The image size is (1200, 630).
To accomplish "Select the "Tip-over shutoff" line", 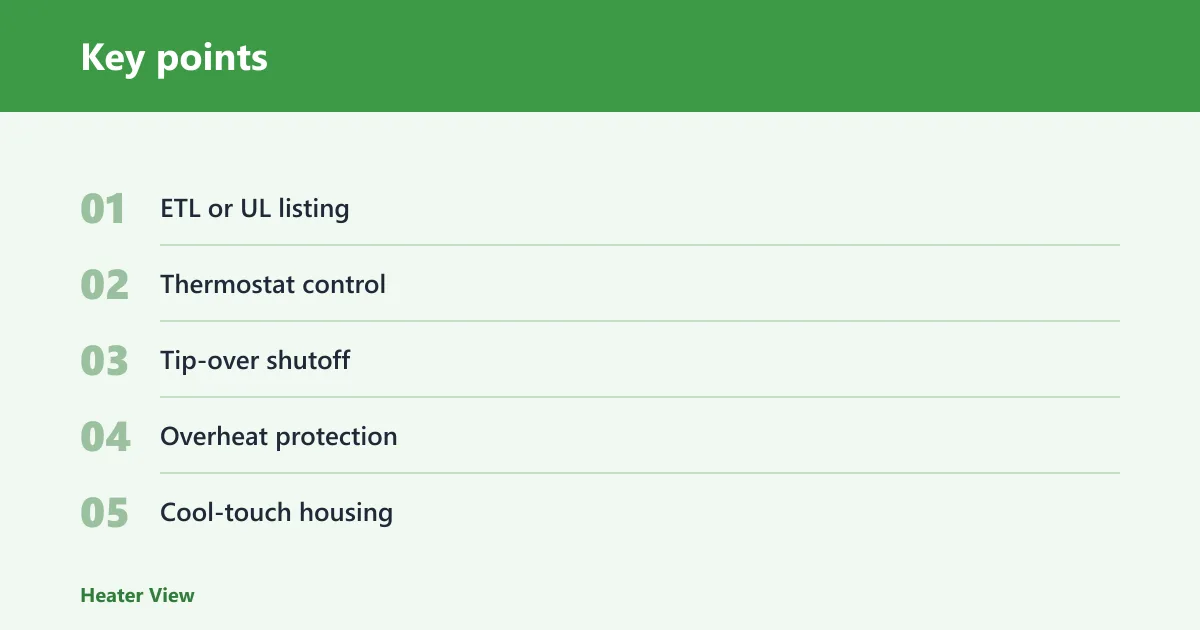I will 255,361.
